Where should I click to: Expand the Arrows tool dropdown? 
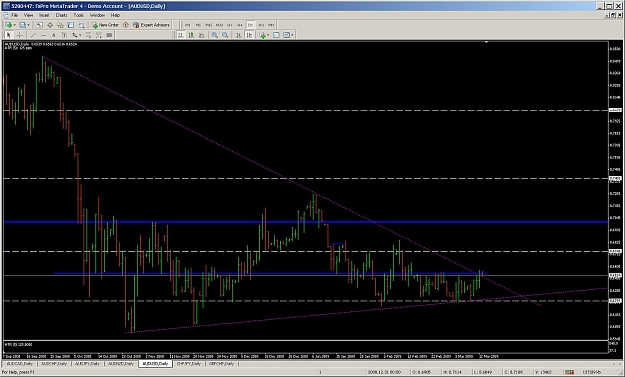point(80,35)
